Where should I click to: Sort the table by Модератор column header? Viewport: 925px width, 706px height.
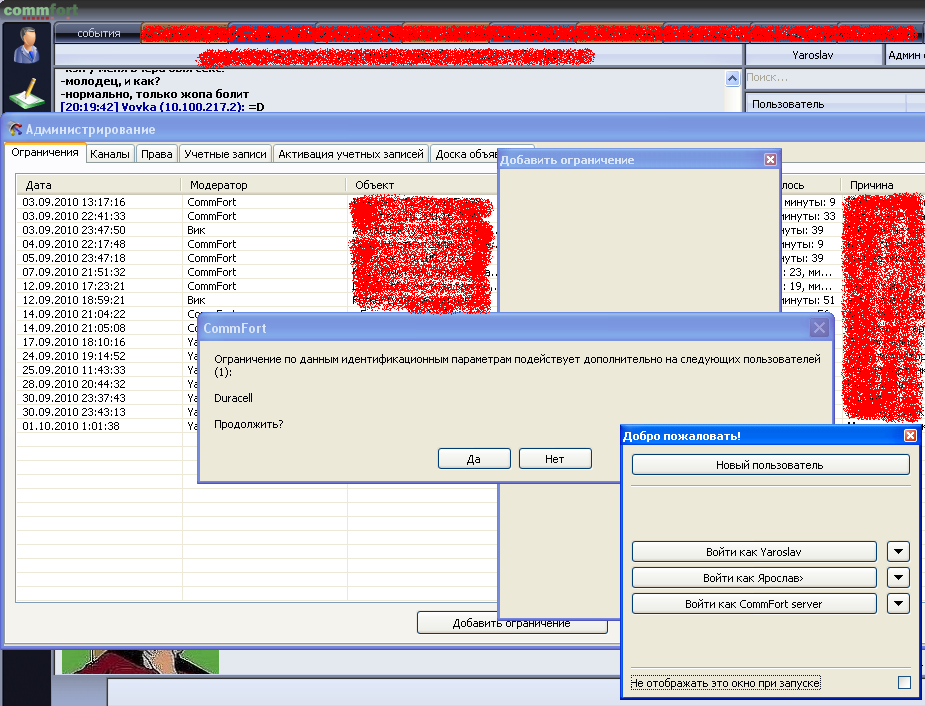[264, 185]
